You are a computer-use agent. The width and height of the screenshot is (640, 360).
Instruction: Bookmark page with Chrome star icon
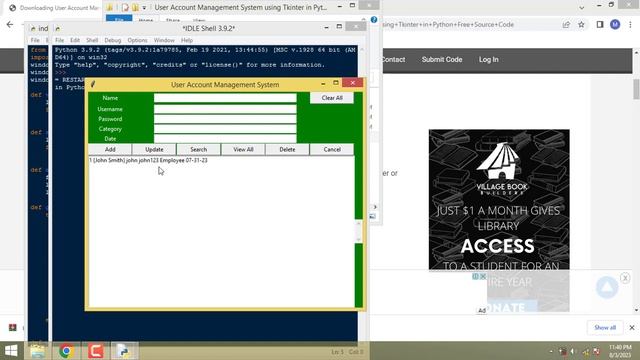tap(581, 25)
